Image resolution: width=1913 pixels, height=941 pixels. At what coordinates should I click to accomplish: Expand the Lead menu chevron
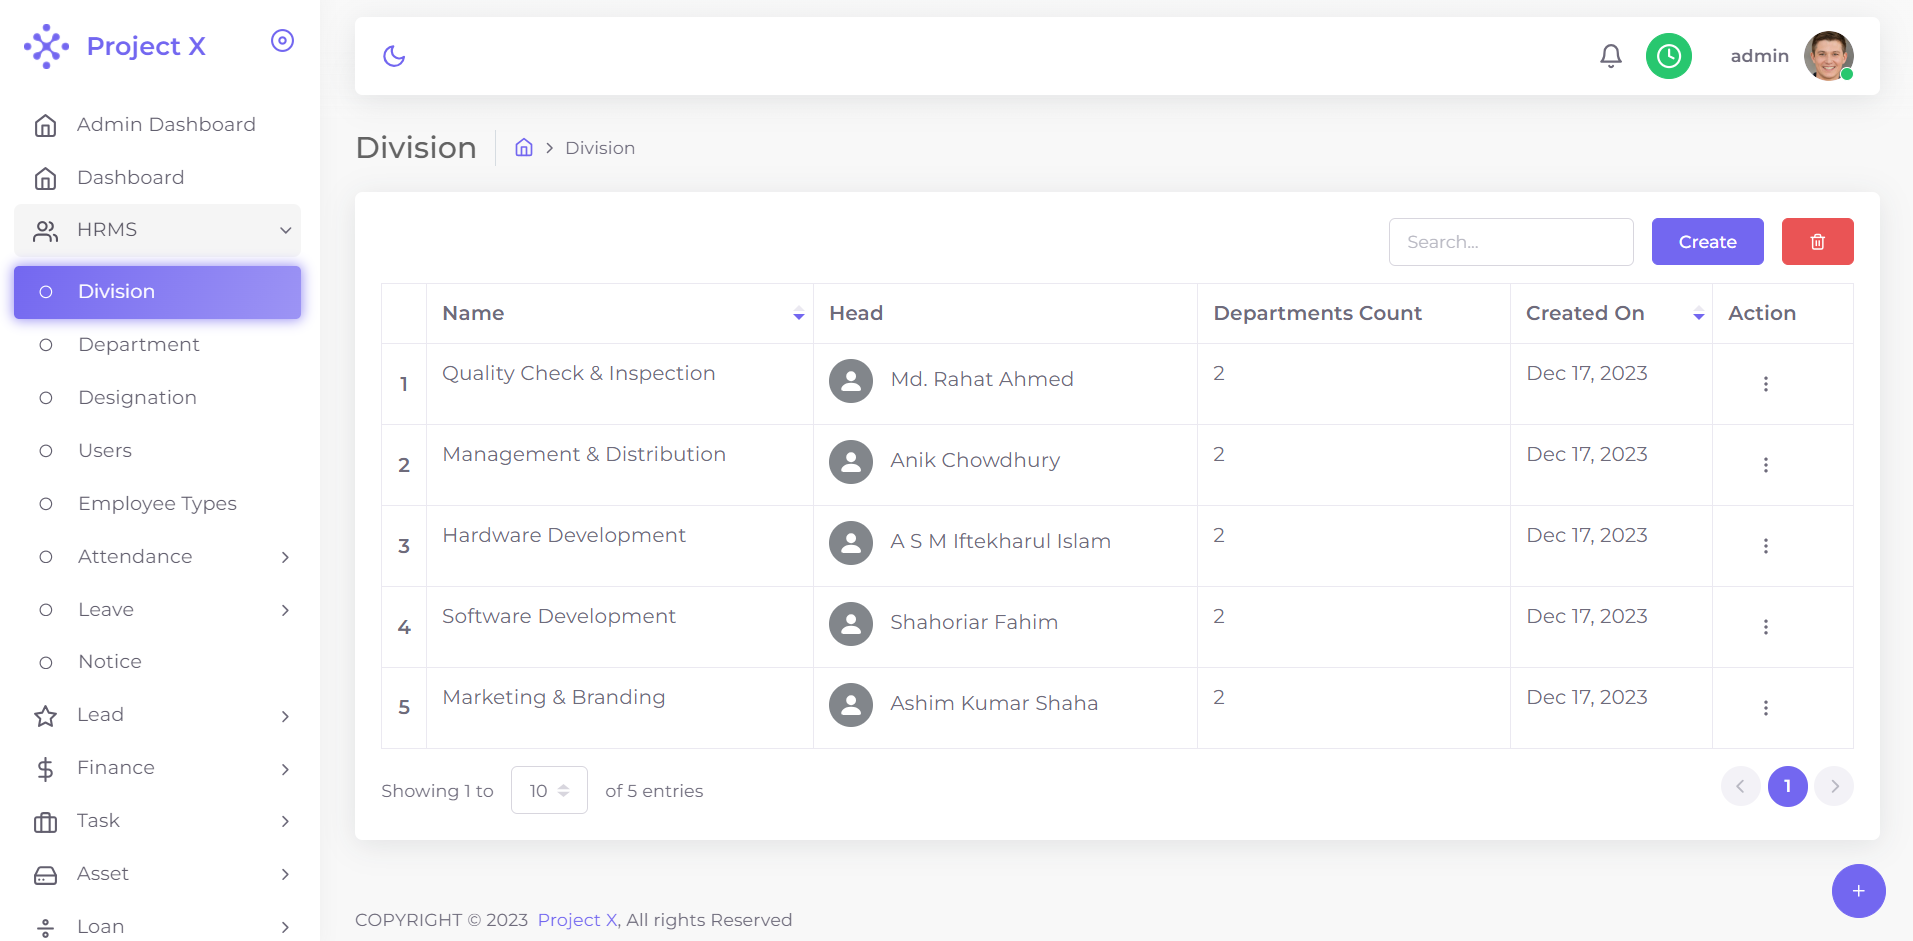(285, 716)
